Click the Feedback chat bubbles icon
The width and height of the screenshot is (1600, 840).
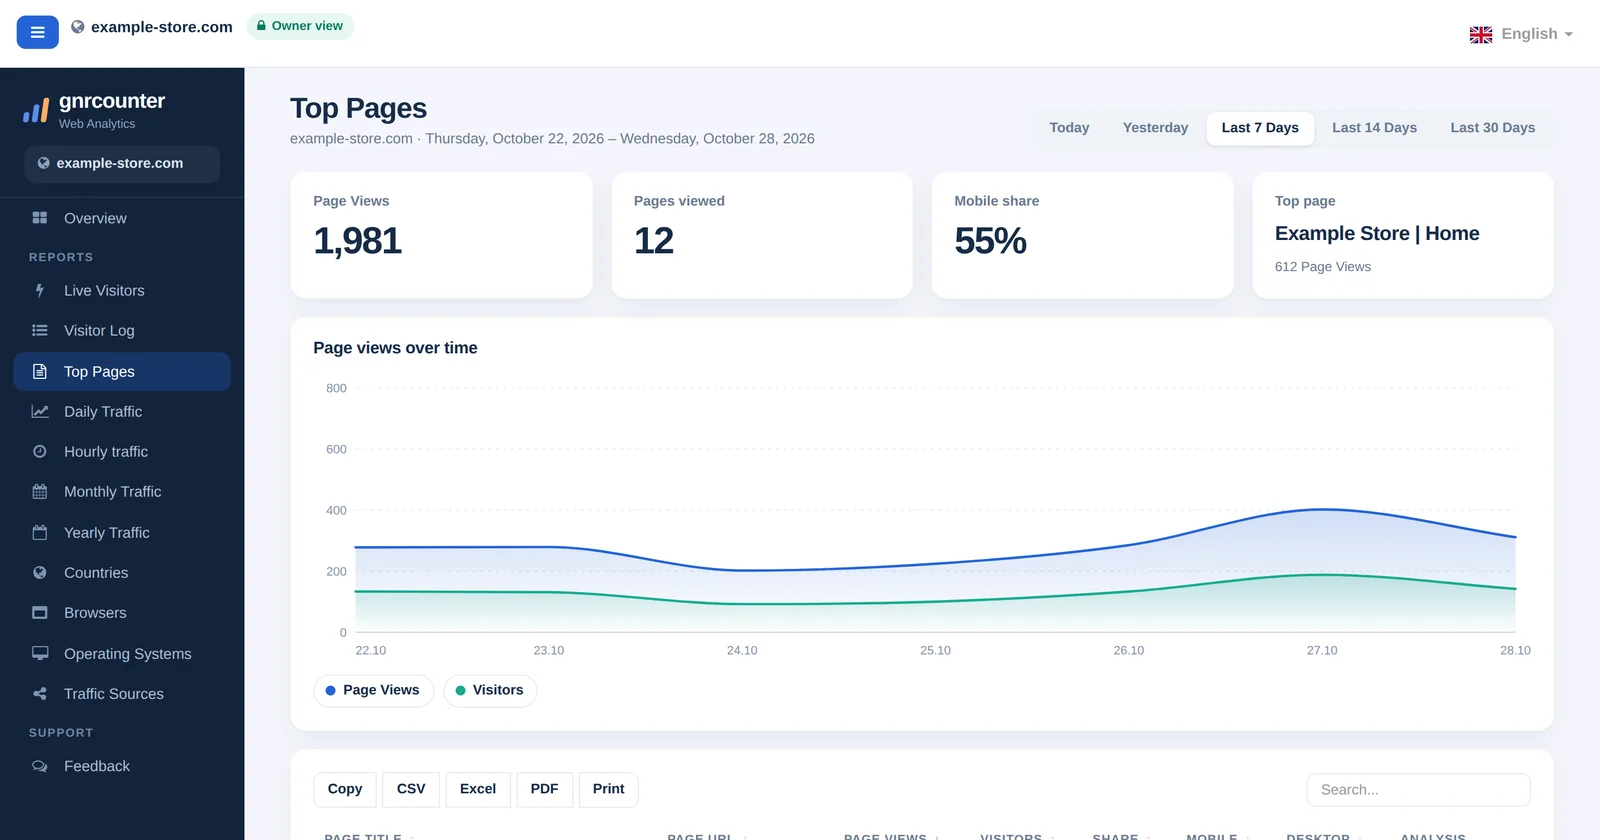point(40,766)
